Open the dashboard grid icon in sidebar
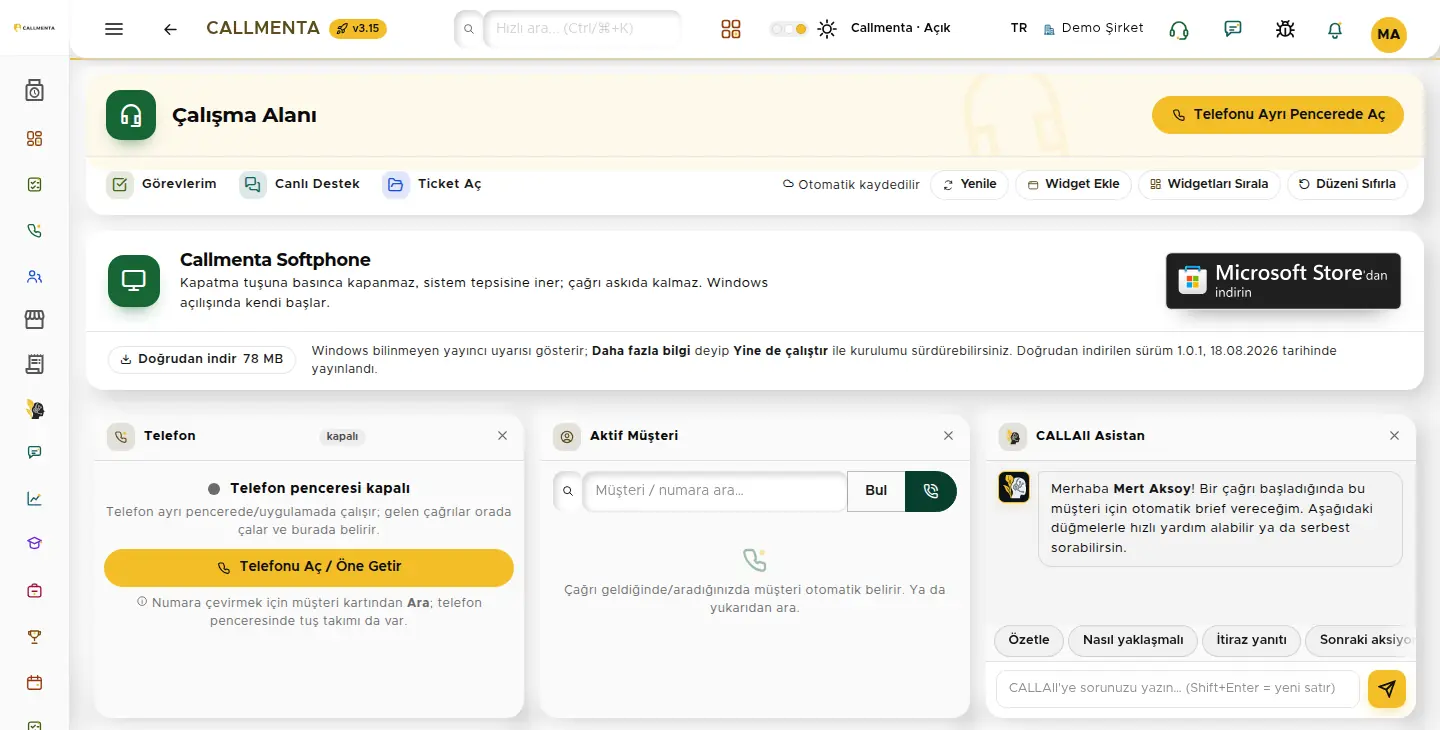Screen dimensions: 1440x730 pyautogui.click(x=35, y=139)
